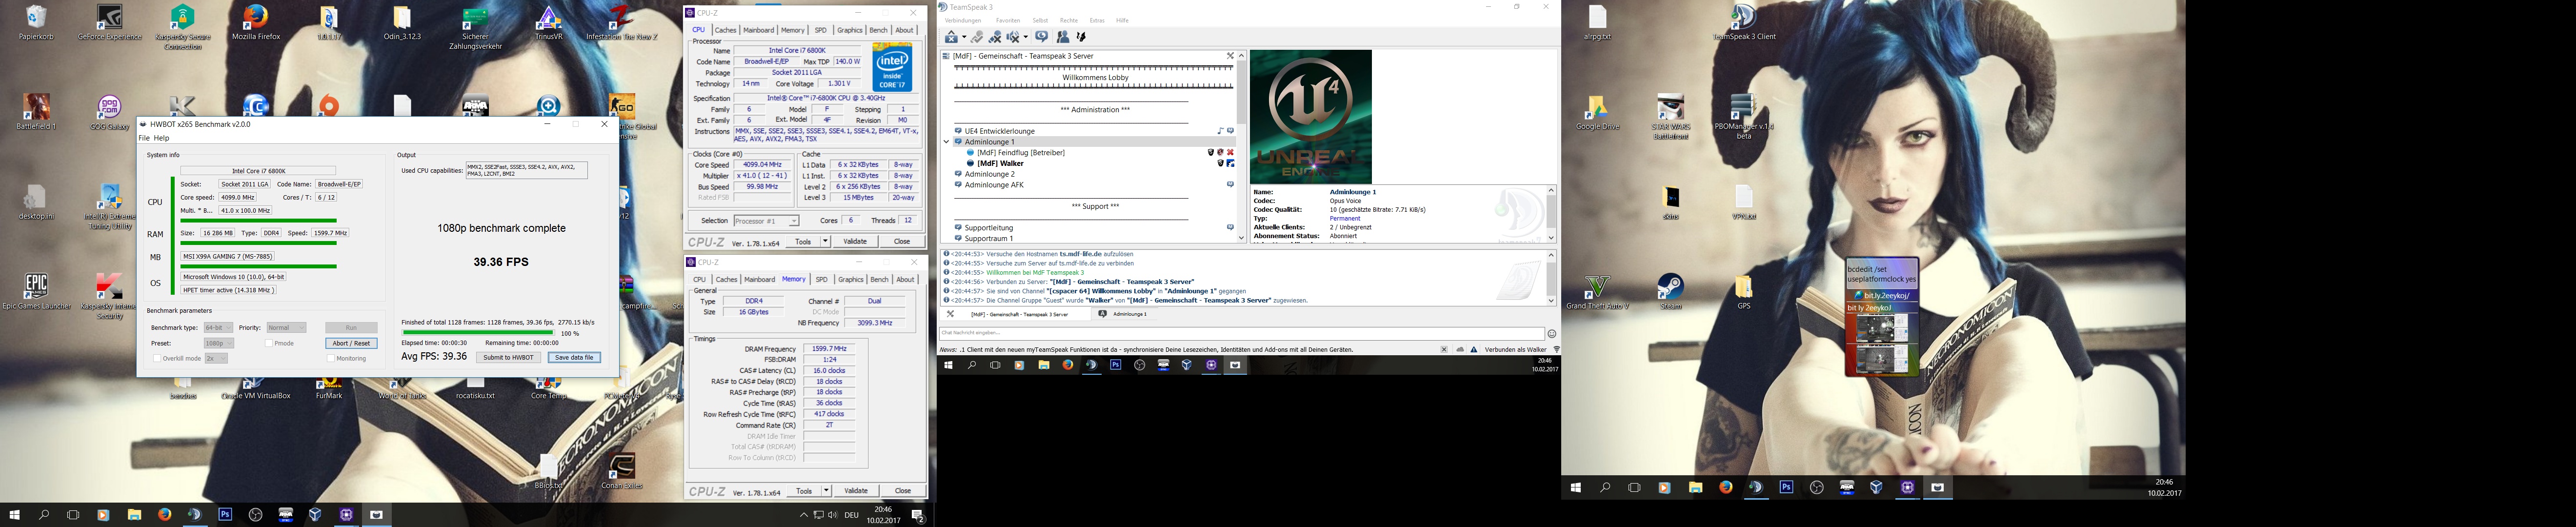Open Battlefield 1 desktop shortcut
2576x527 pixels.
tap(36, 112)
